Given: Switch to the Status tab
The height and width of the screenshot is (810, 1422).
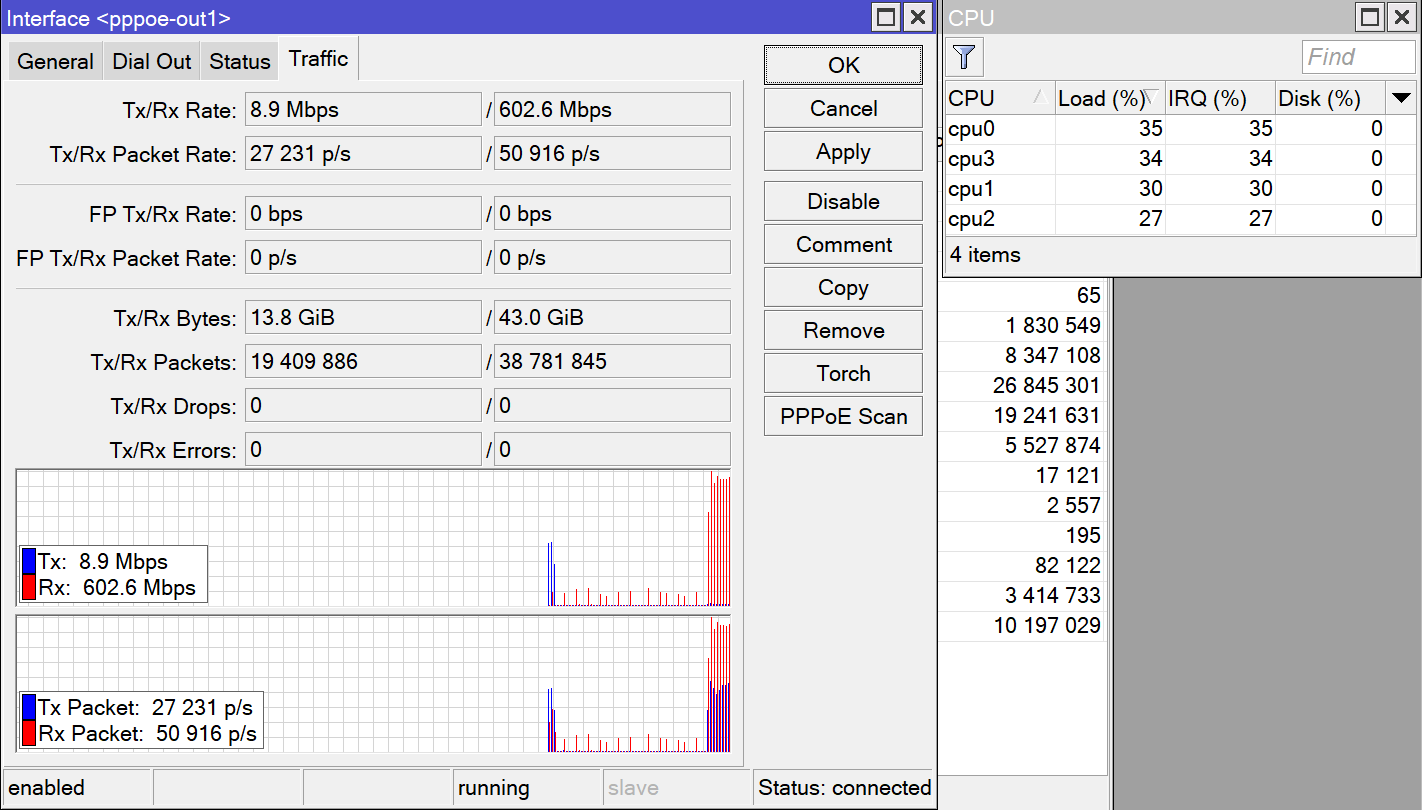Looking at the screenshot, I should click(x=240, y=61).
